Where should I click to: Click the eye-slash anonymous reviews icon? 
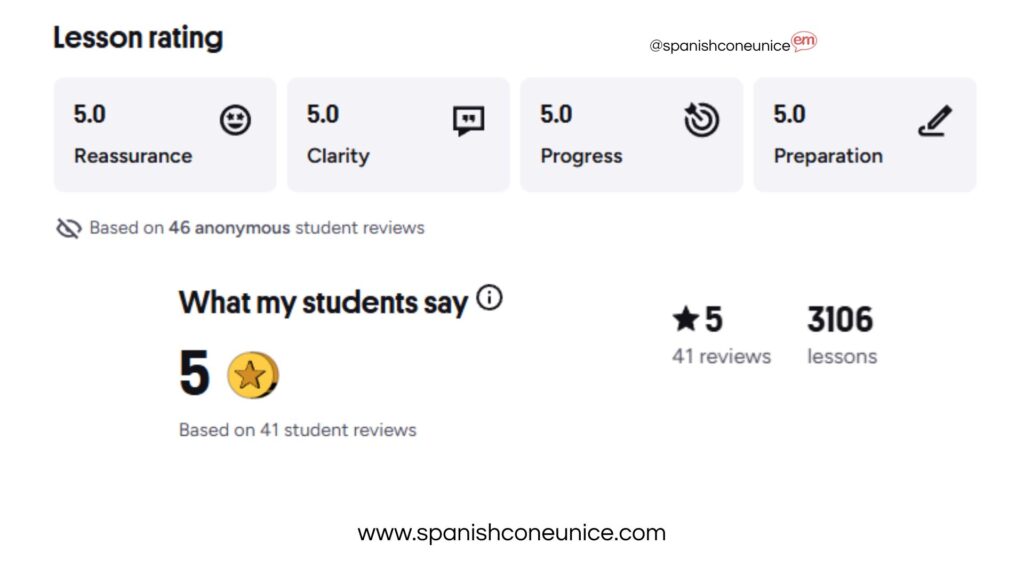67,227
